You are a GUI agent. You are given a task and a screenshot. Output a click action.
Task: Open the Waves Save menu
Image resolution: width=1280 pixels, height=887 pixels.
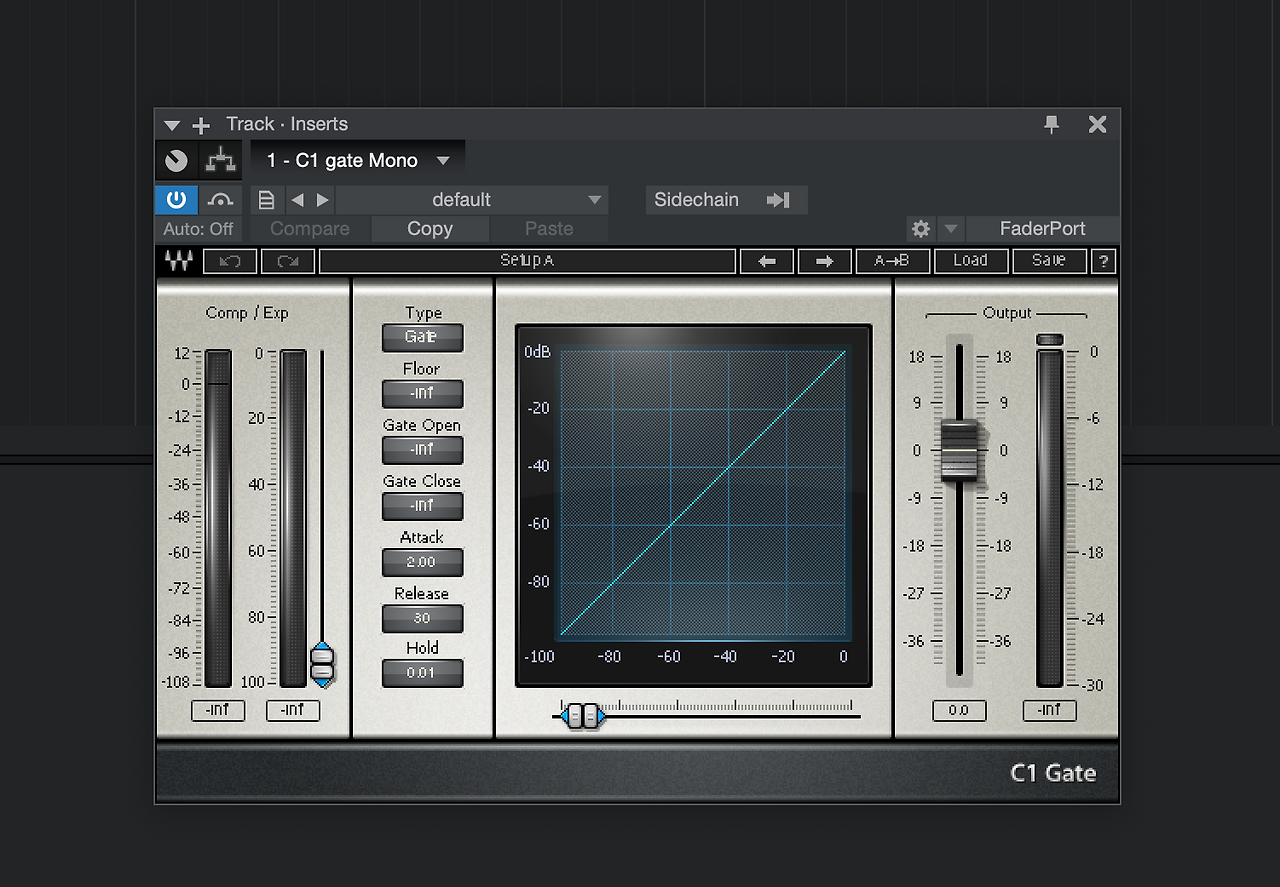click(1049, 261)
